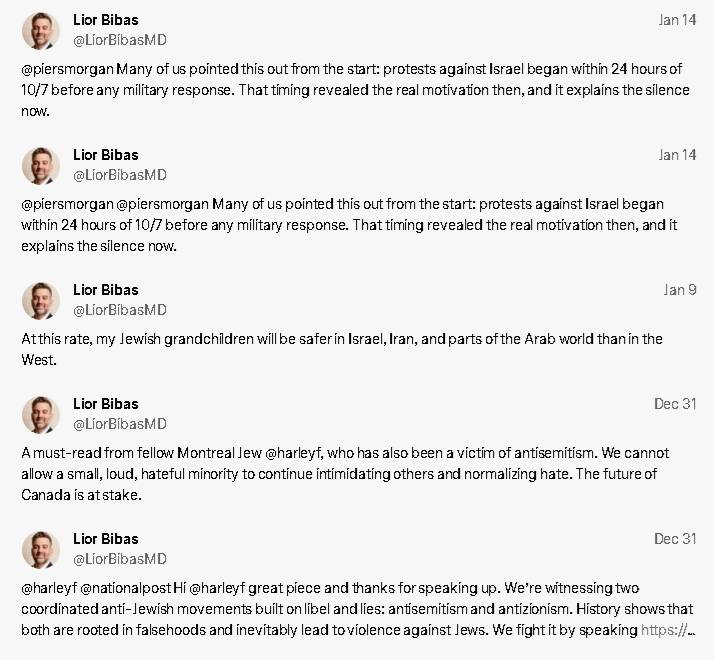The image size is (714, 660).
Task: Open the @piersmorgan mention in the first tweet
Action: click(67, 69)
